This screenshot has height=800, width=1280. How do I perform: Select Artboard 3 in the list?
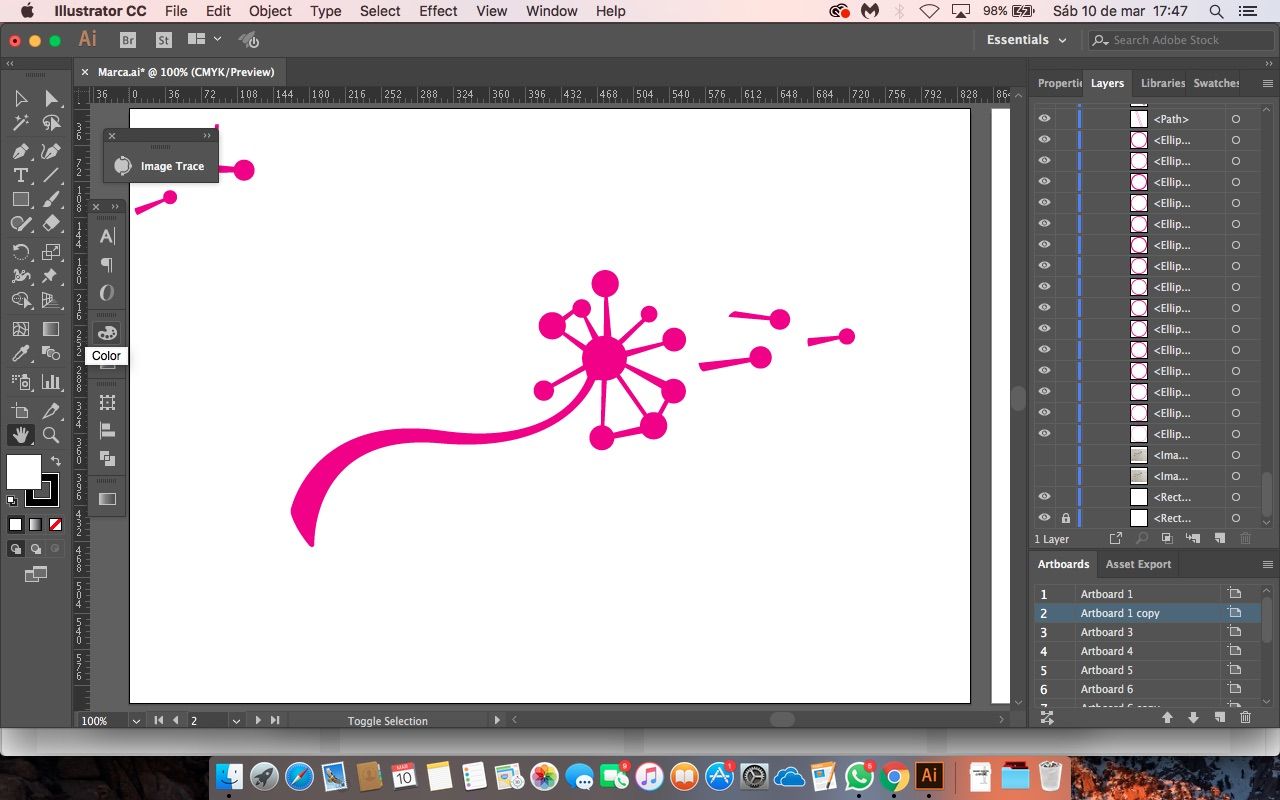point(1106,632)
